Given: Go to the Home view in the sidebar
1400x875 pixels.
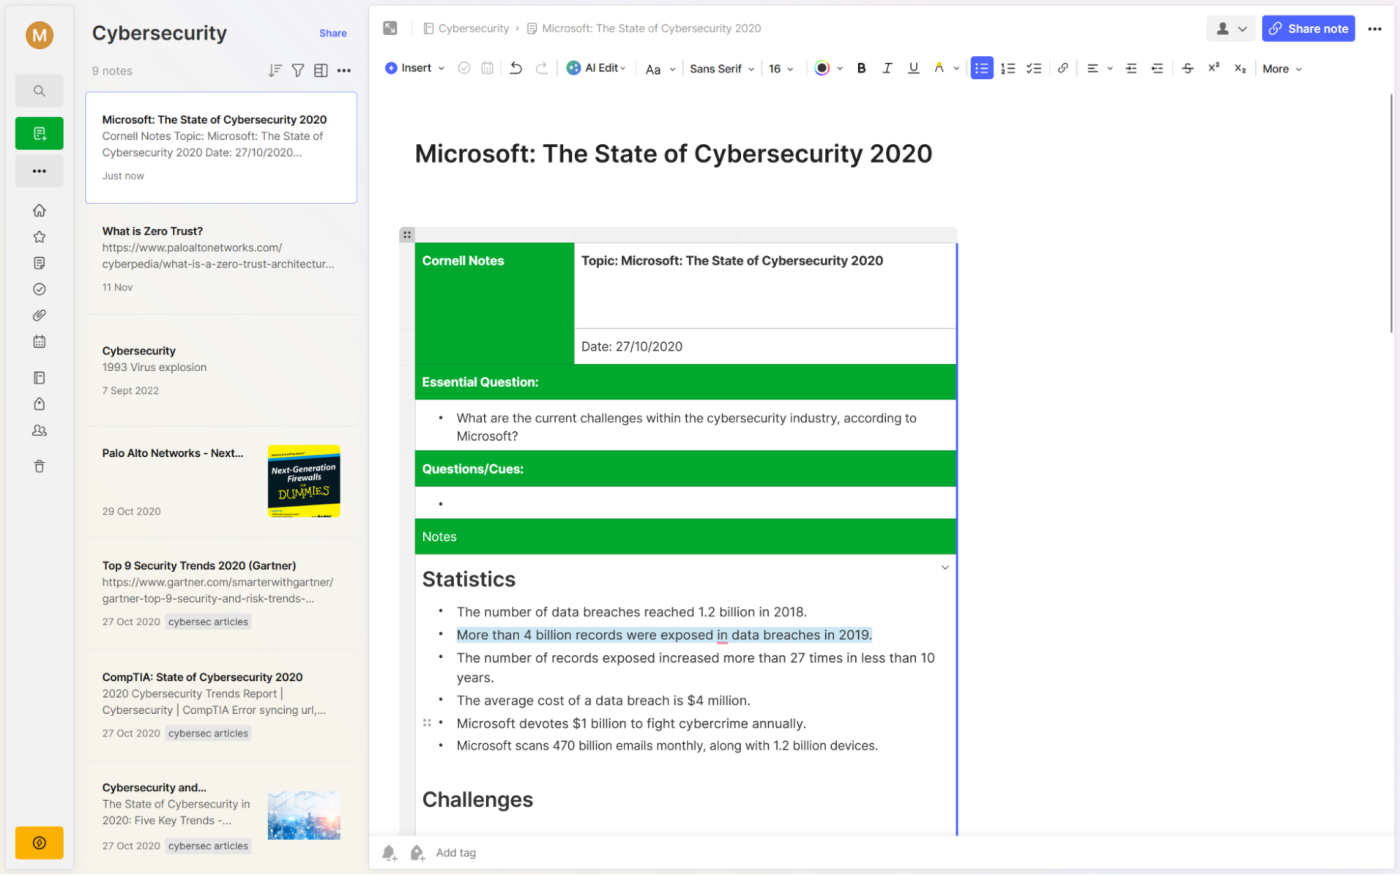Looking at the screenshot, I should (39, 210).
